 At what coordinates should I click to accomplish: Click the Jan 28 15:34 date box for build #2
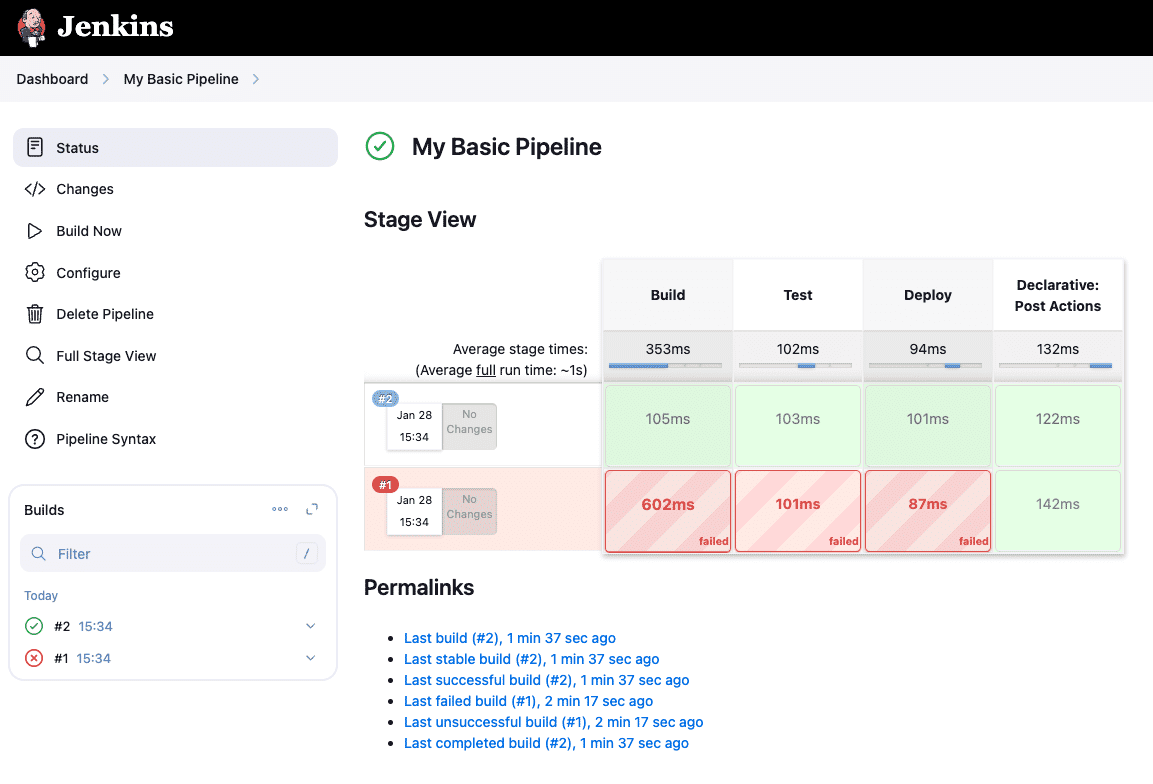pyautogui.click(x=414, y=426)
